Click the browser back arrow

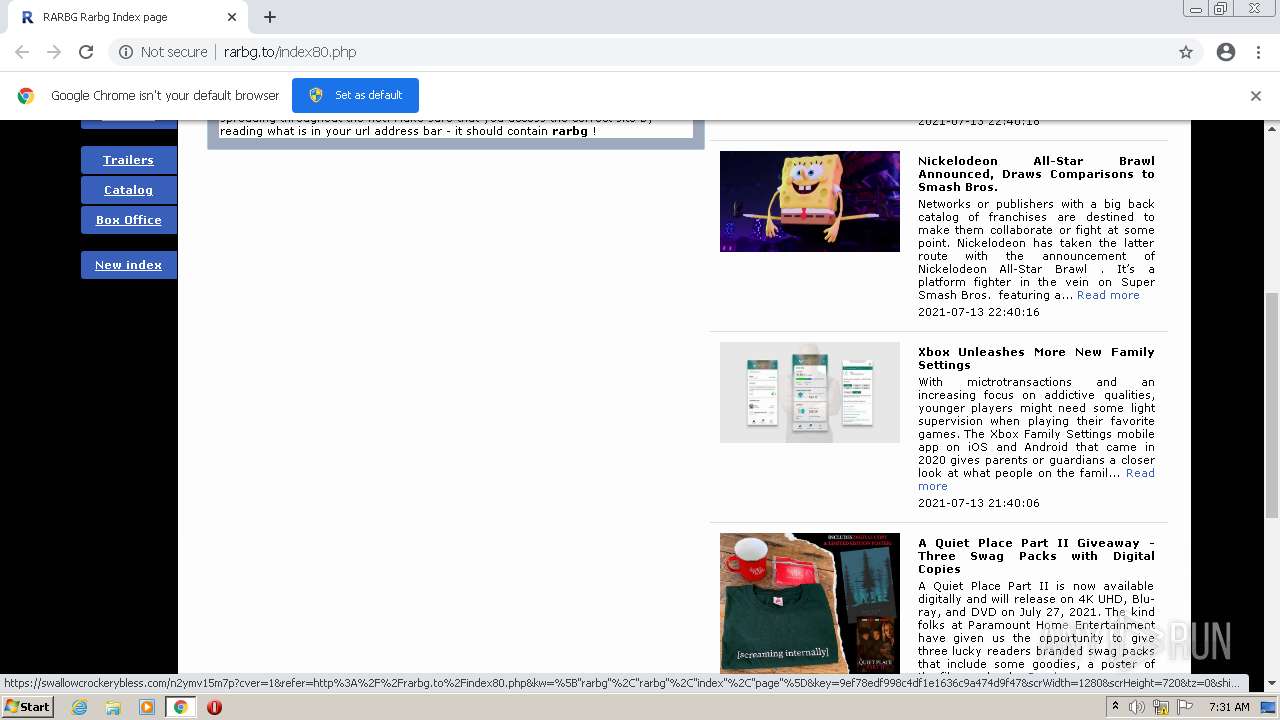(x=22, y=52)
